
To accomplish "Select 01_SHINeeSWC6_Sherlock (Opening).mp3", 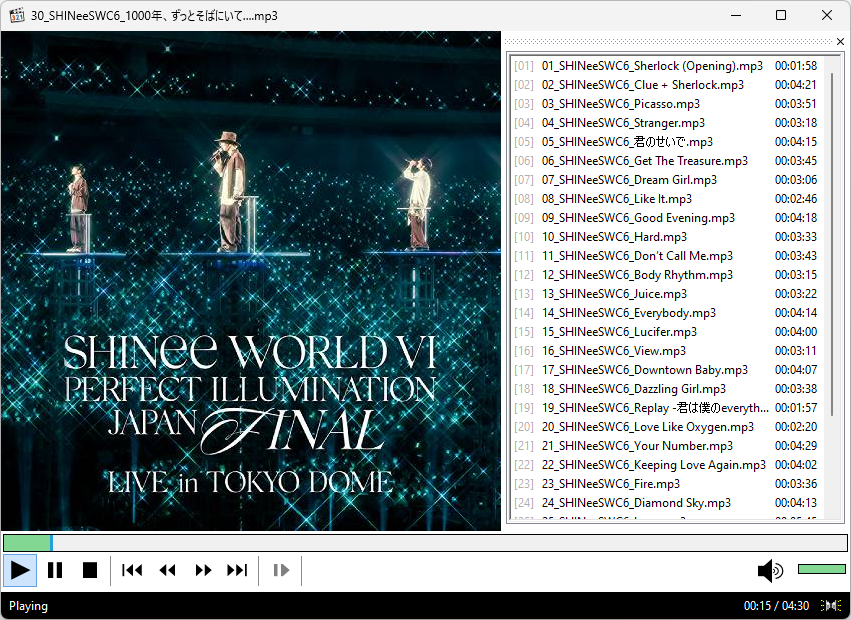I will 666,66.
